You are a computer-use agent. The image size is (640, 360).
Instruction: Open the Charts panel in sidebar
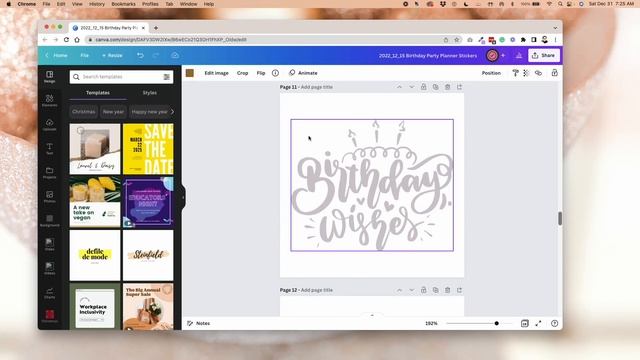[x=49, y=293]
